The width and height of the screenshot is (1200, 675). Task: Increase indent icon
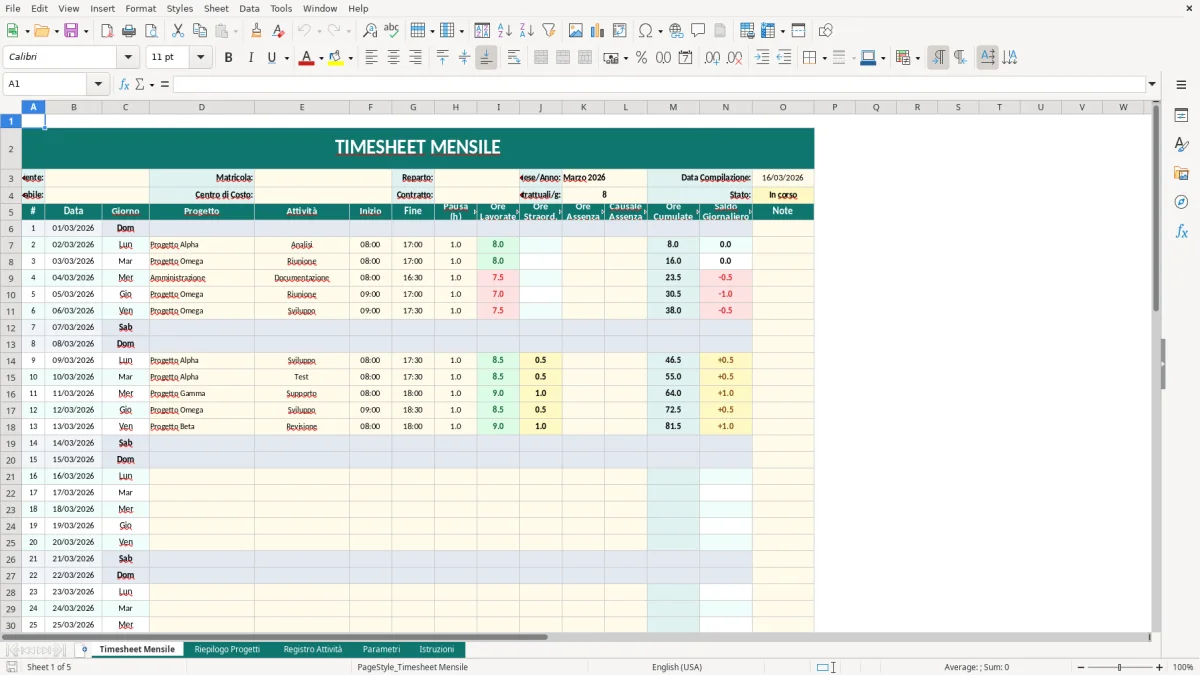pyautogui.click(x=762, y=58)
